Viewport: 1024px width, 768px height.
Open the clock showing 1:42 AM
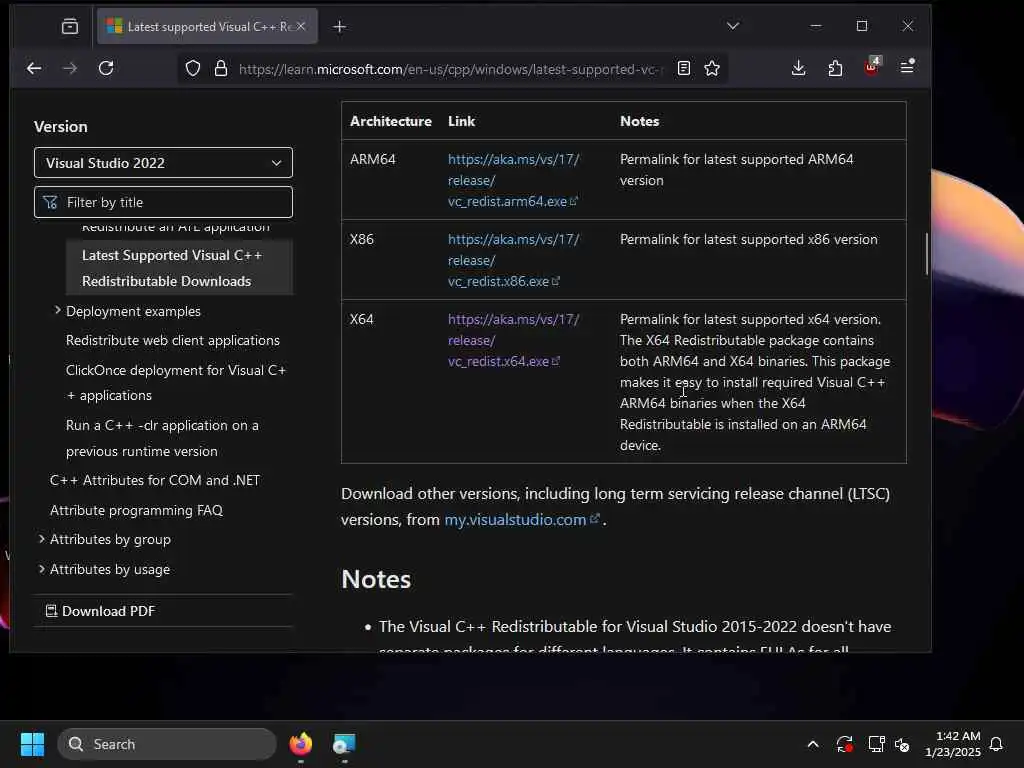953,744
